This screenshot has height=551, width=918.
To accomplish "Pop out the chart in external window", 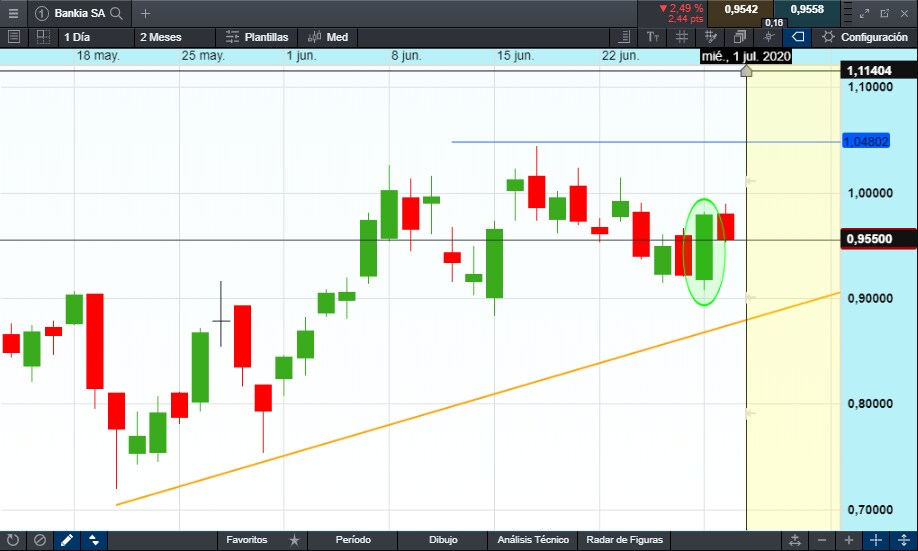I will pyautogui.click(x=885, y=13).
